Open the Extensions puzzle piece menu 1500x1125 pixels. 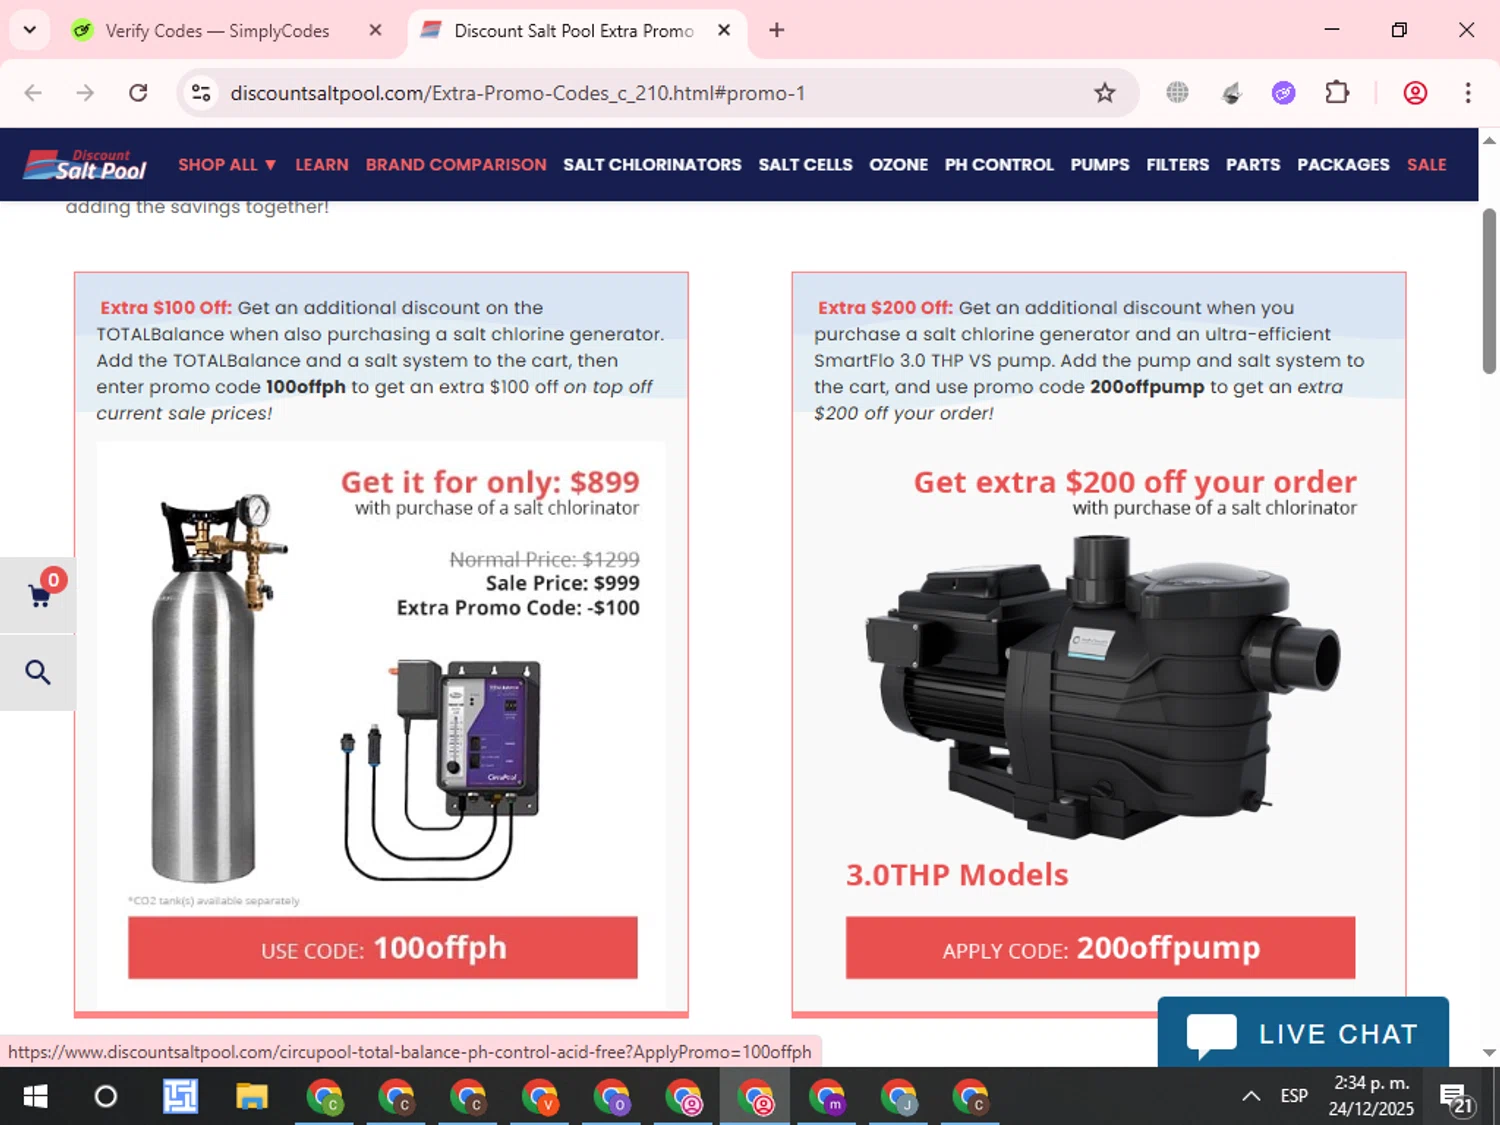click(1337, 93)
